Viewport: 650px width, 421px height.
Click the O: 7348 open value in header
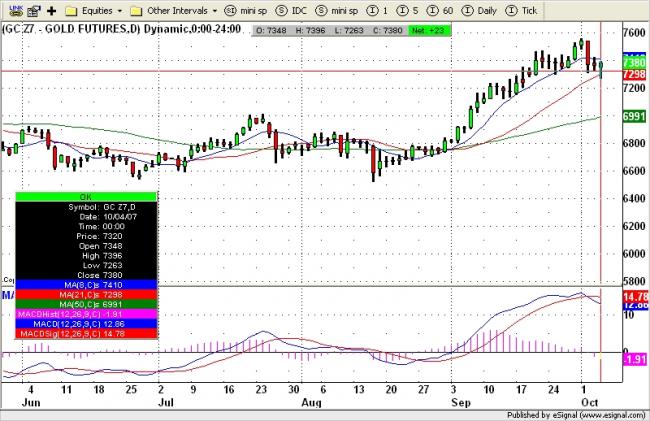[x=271, y=30]
